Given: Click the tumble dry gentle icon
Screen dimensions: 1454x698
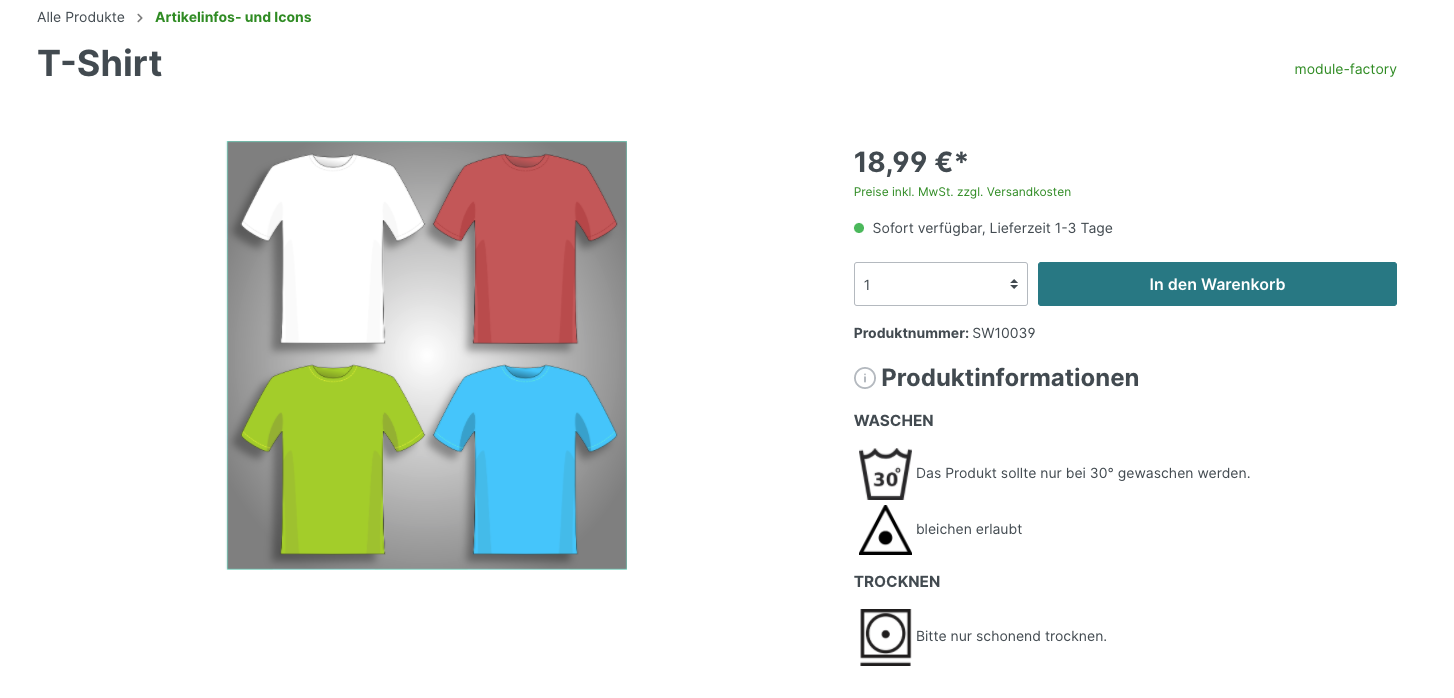Looking at the screenshot, I should pyautogui.click(x=885, y=636).
